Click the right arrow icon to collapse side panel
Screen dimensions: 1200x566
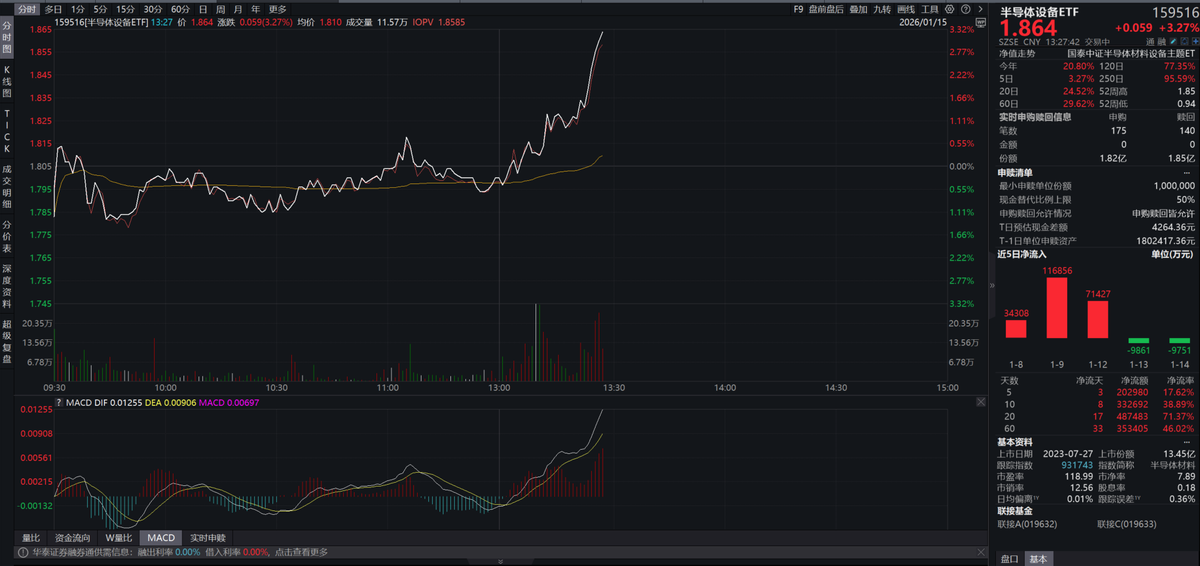coord(980,9)
